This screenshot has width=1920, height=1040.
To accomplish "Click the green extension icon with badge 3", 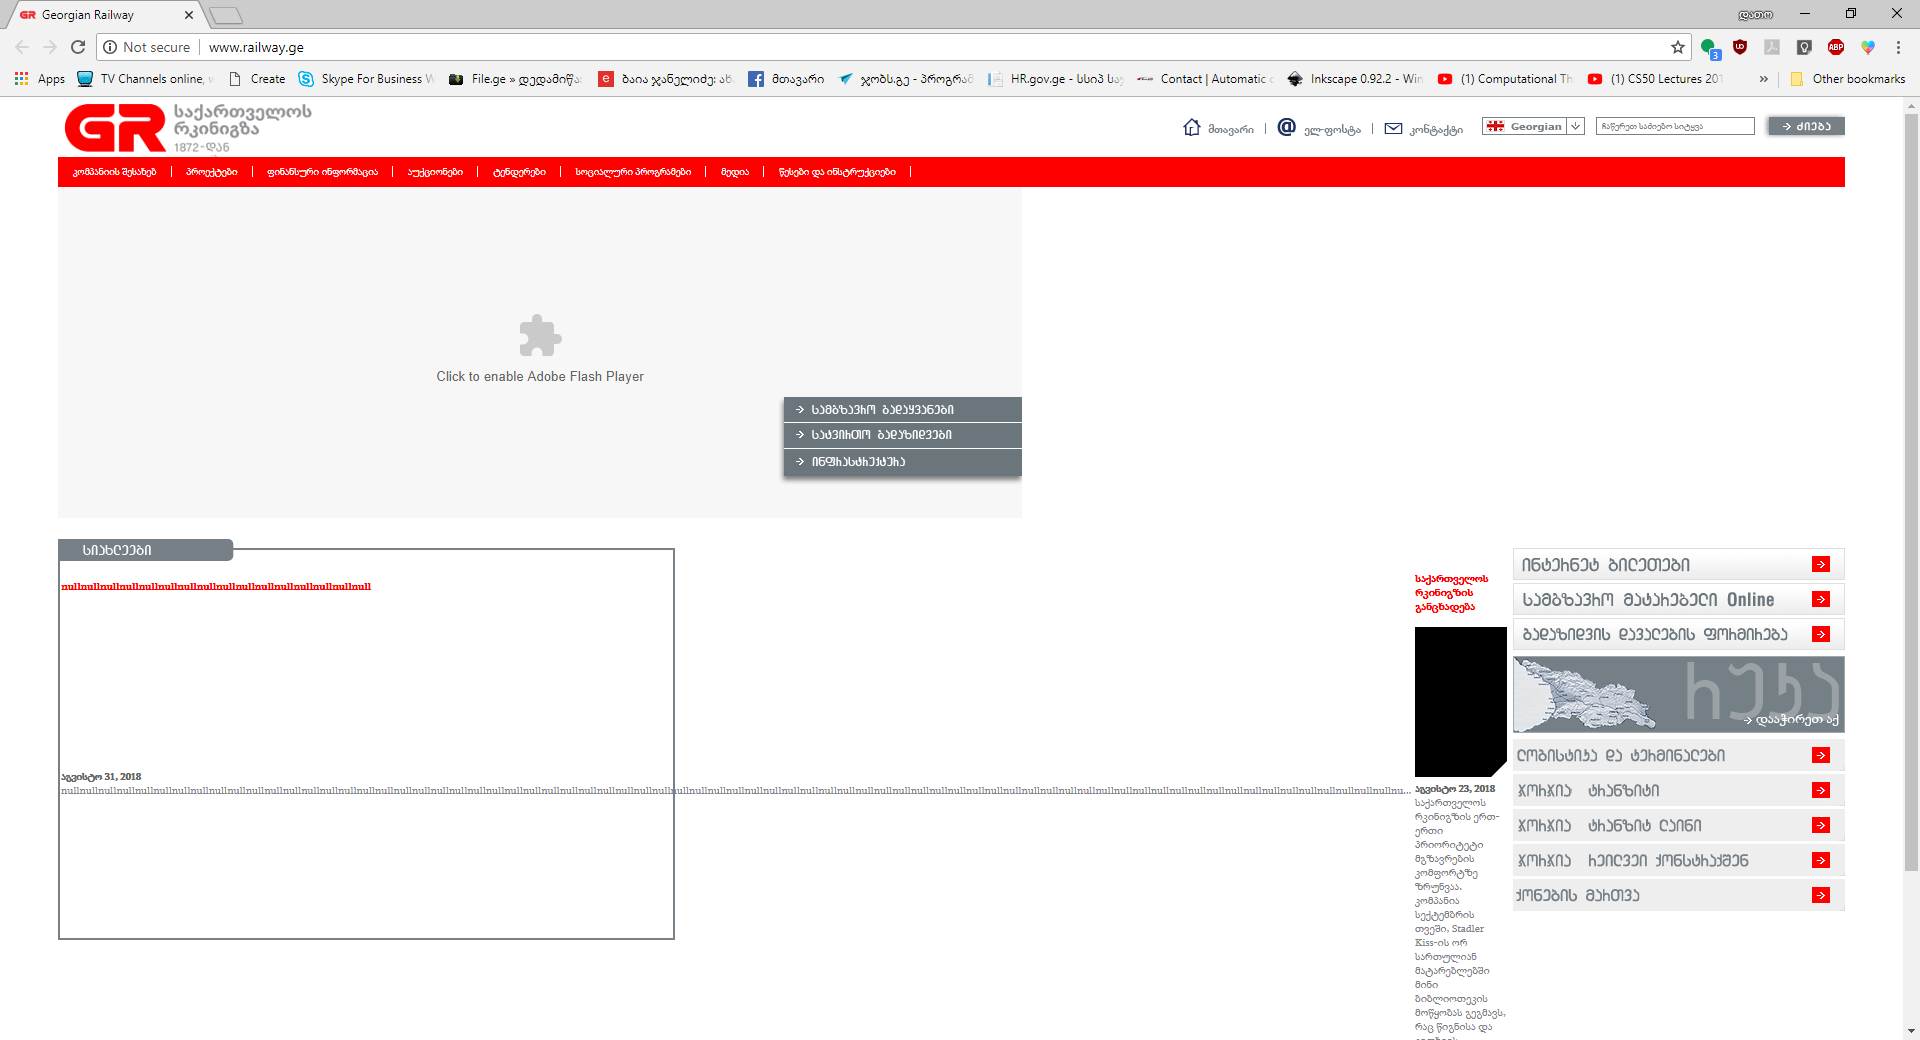I will [1709, 48].
